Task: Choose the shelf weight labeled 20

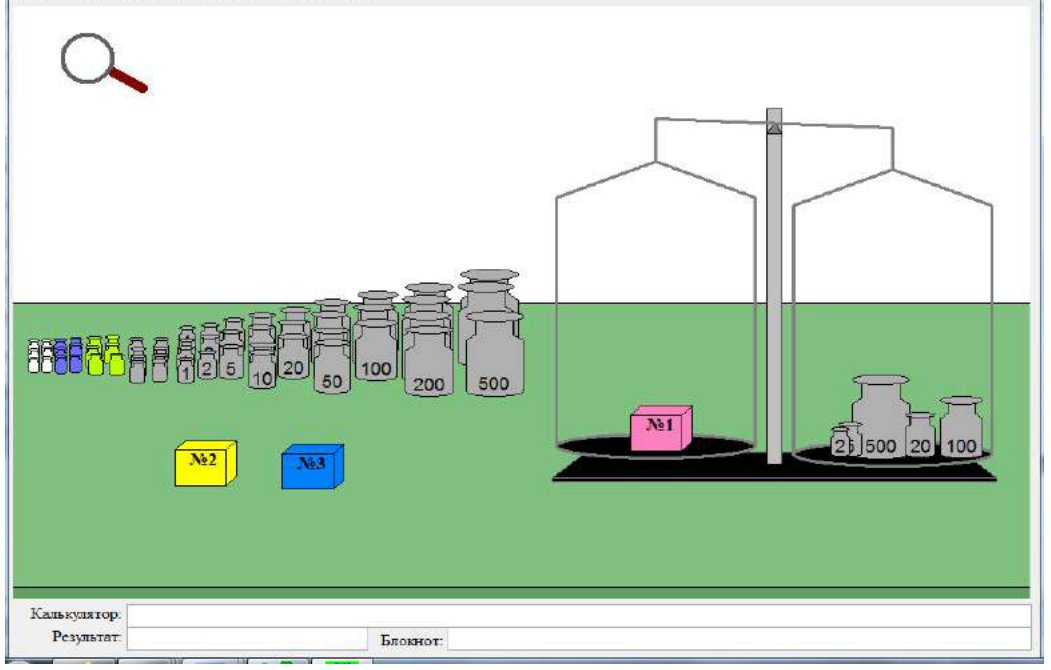Action: [293, 358]
